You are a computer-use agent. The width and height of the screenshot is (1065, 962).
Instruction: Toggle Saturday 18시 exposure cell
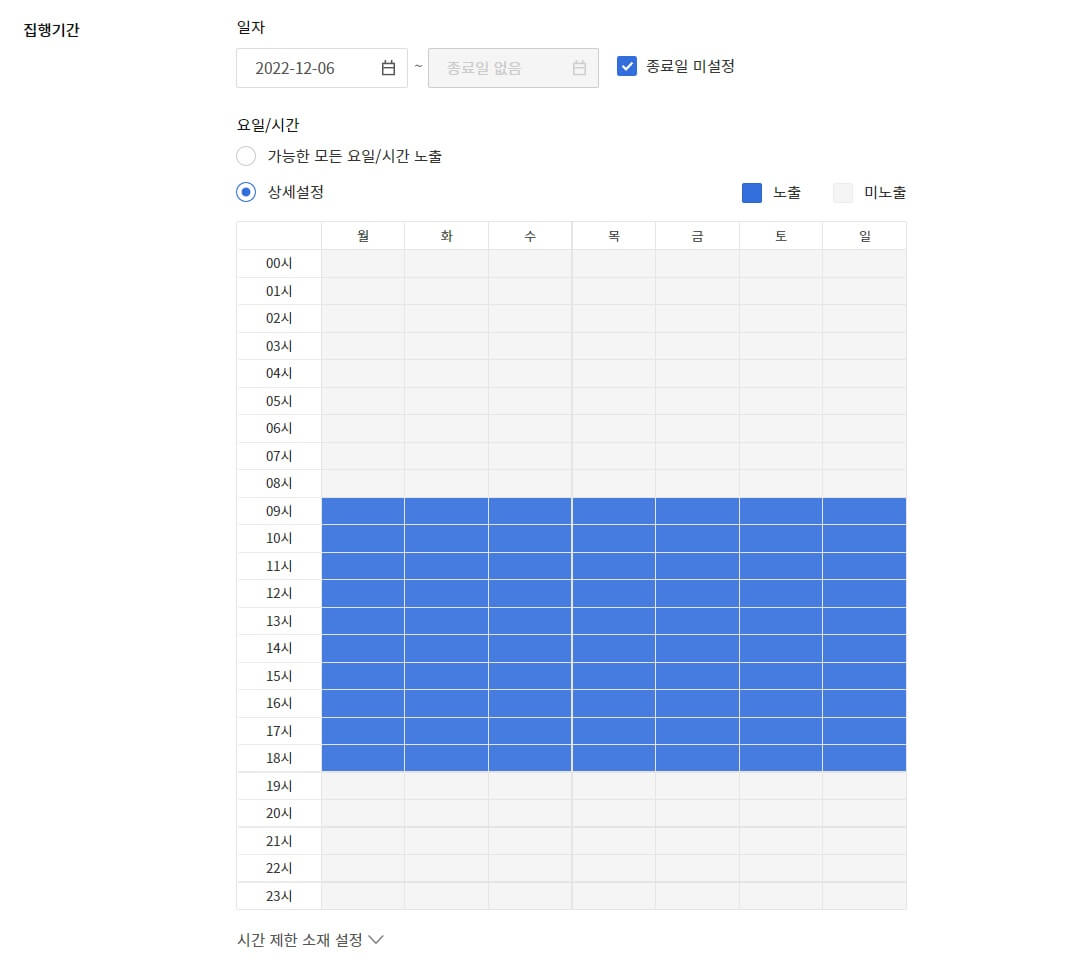point(780,758)
